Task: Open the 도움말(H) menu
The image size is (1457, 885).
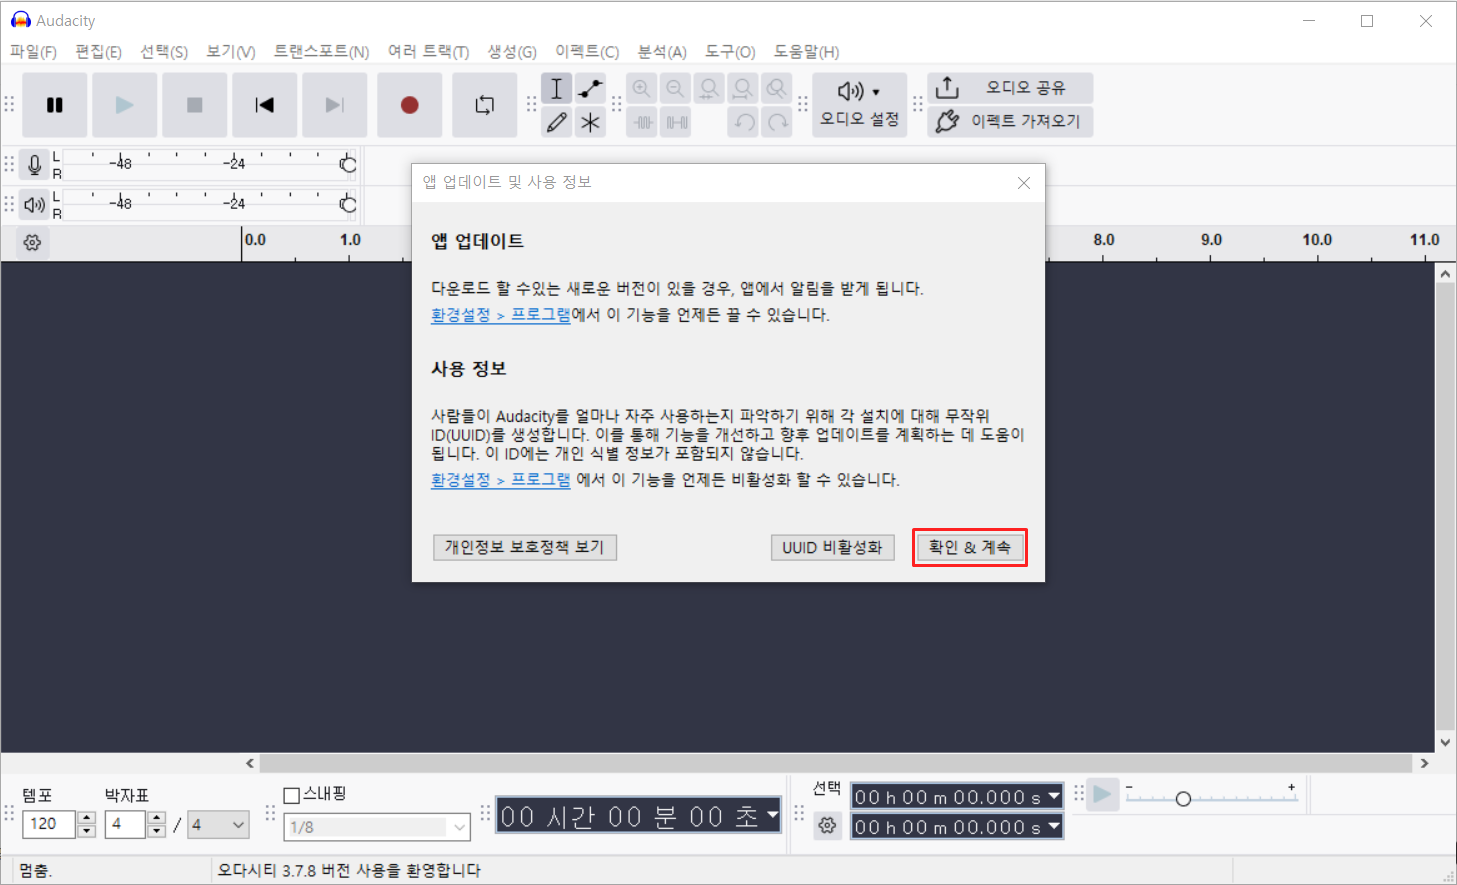Action: (x=806, y=52)
